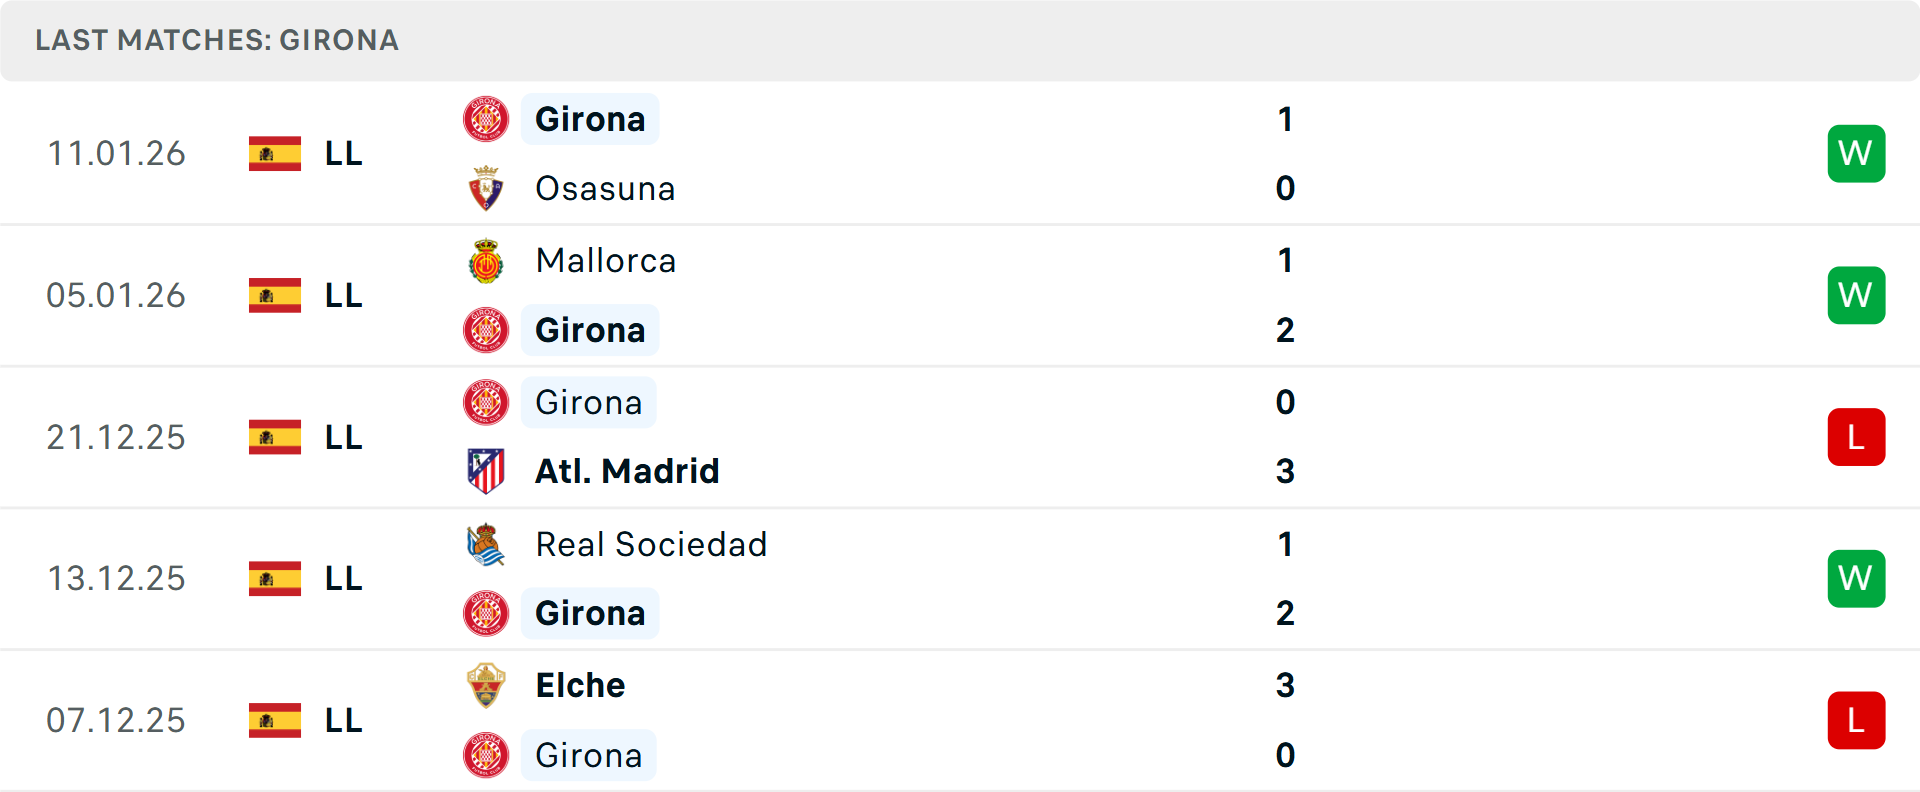This screenshot has height=792, width=1920.
Task: Click Spain flag on the 11.01.26 match
Action: point(275,154)
